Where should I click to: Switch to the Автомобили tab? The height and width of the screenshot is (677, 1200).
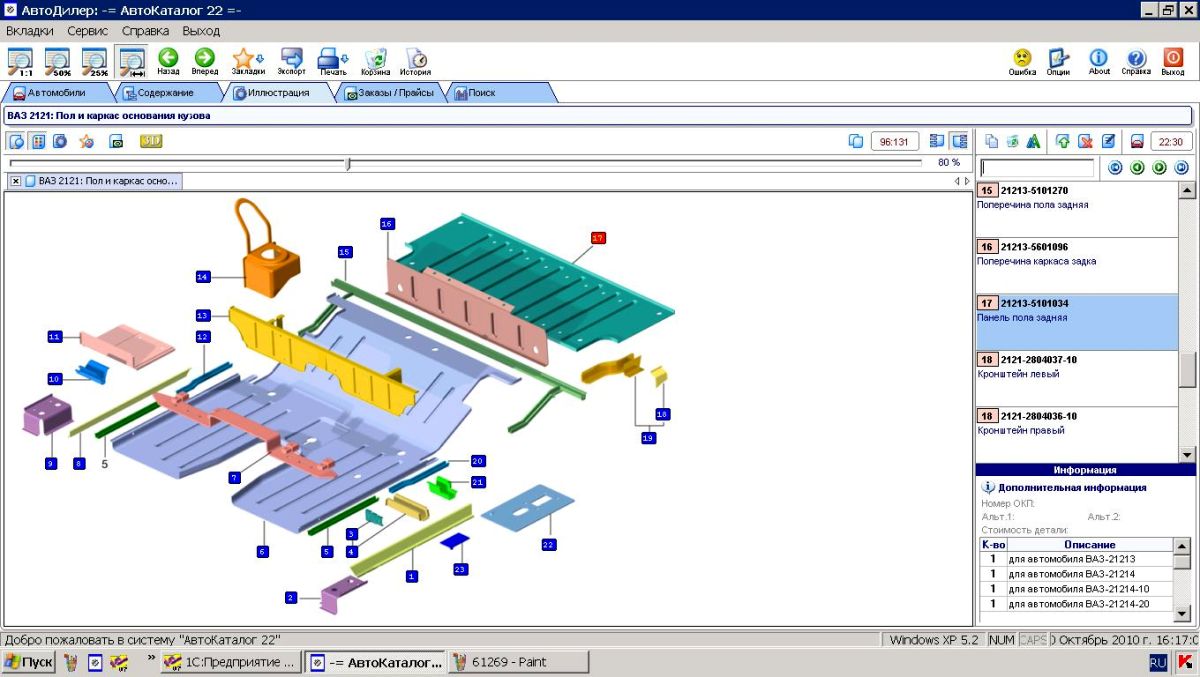(56, 93)
